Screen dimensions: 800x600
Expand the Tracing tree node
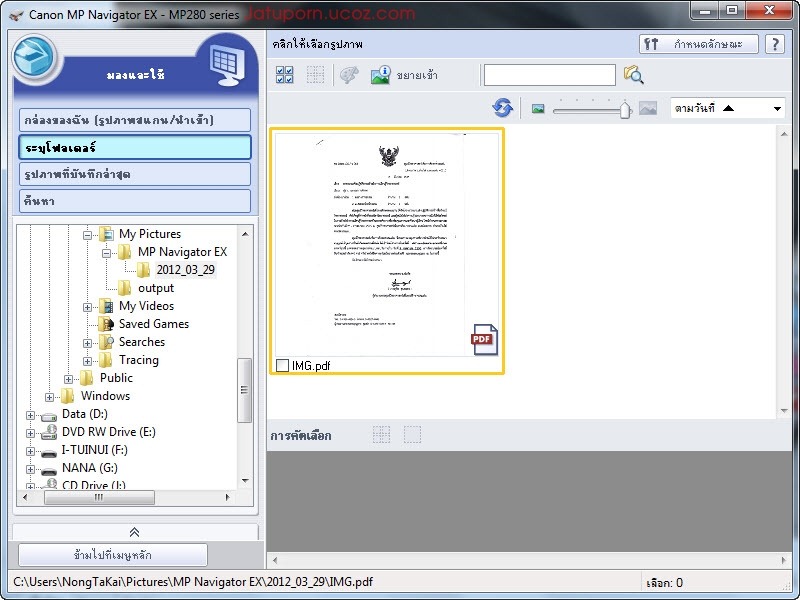pos(87,361)
